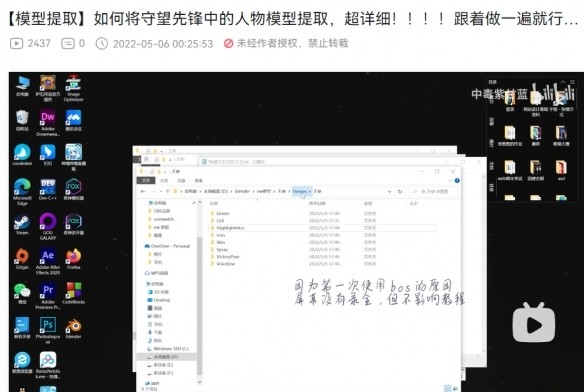
Task: Click the Heroes breadcrumb segment
Action: (300, 191)
